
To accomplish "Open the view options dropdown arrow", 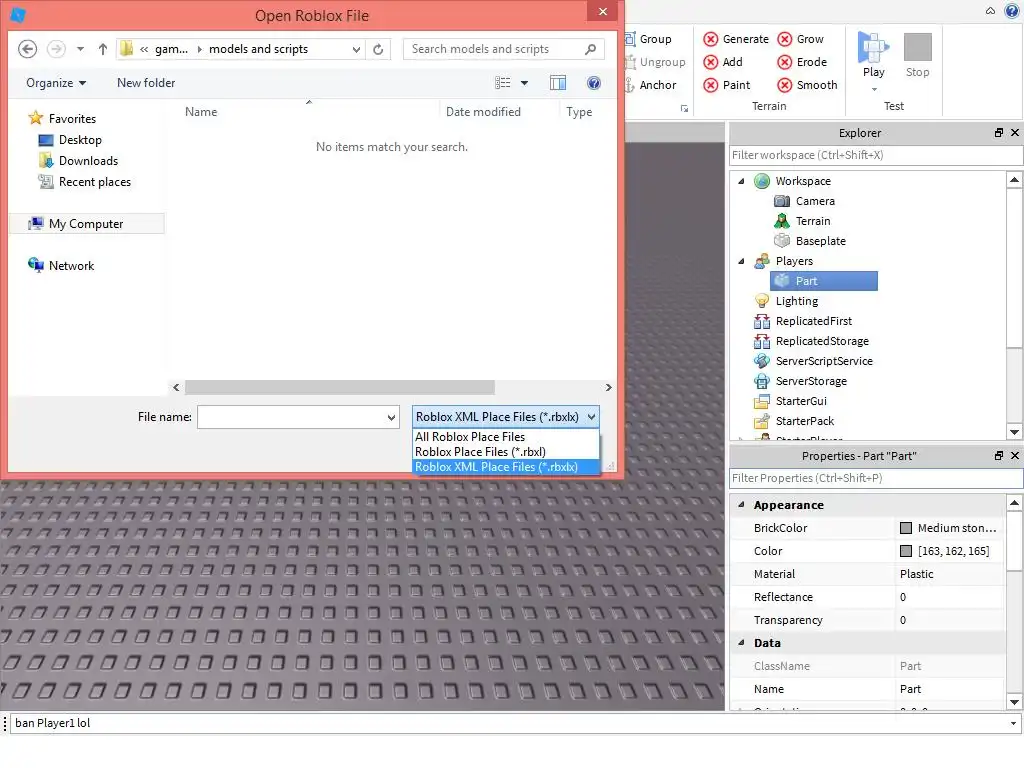I will coord(524,83).
